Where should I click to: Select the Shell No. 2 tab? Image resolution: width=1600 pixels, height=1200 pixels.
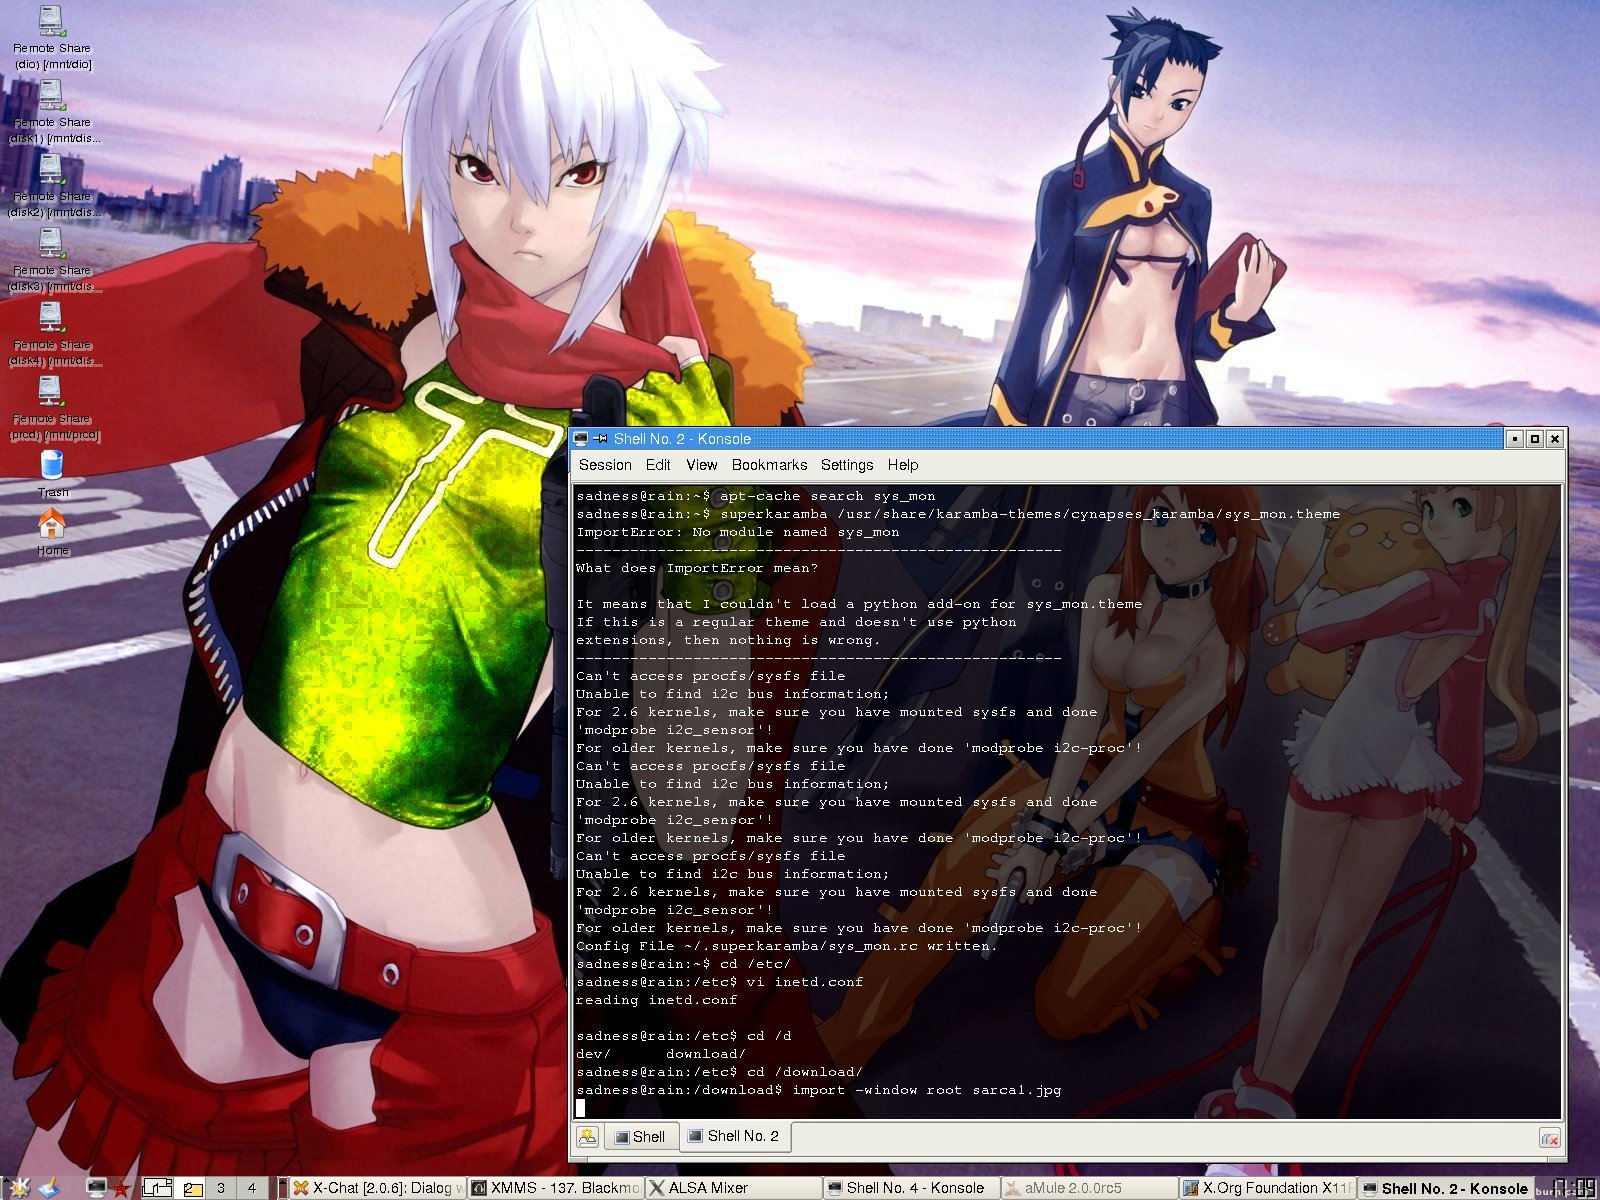point(733,1136)
